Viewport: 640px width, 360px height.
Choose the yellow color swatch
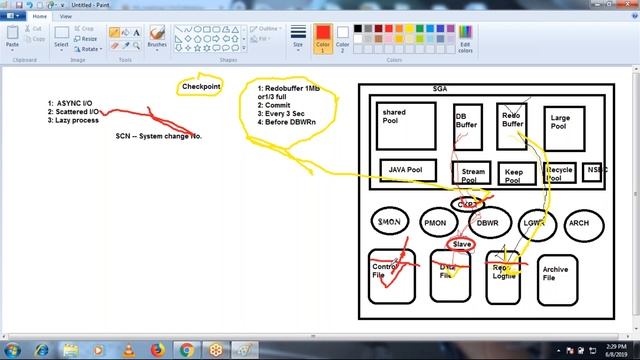click(x=409, y=29)
